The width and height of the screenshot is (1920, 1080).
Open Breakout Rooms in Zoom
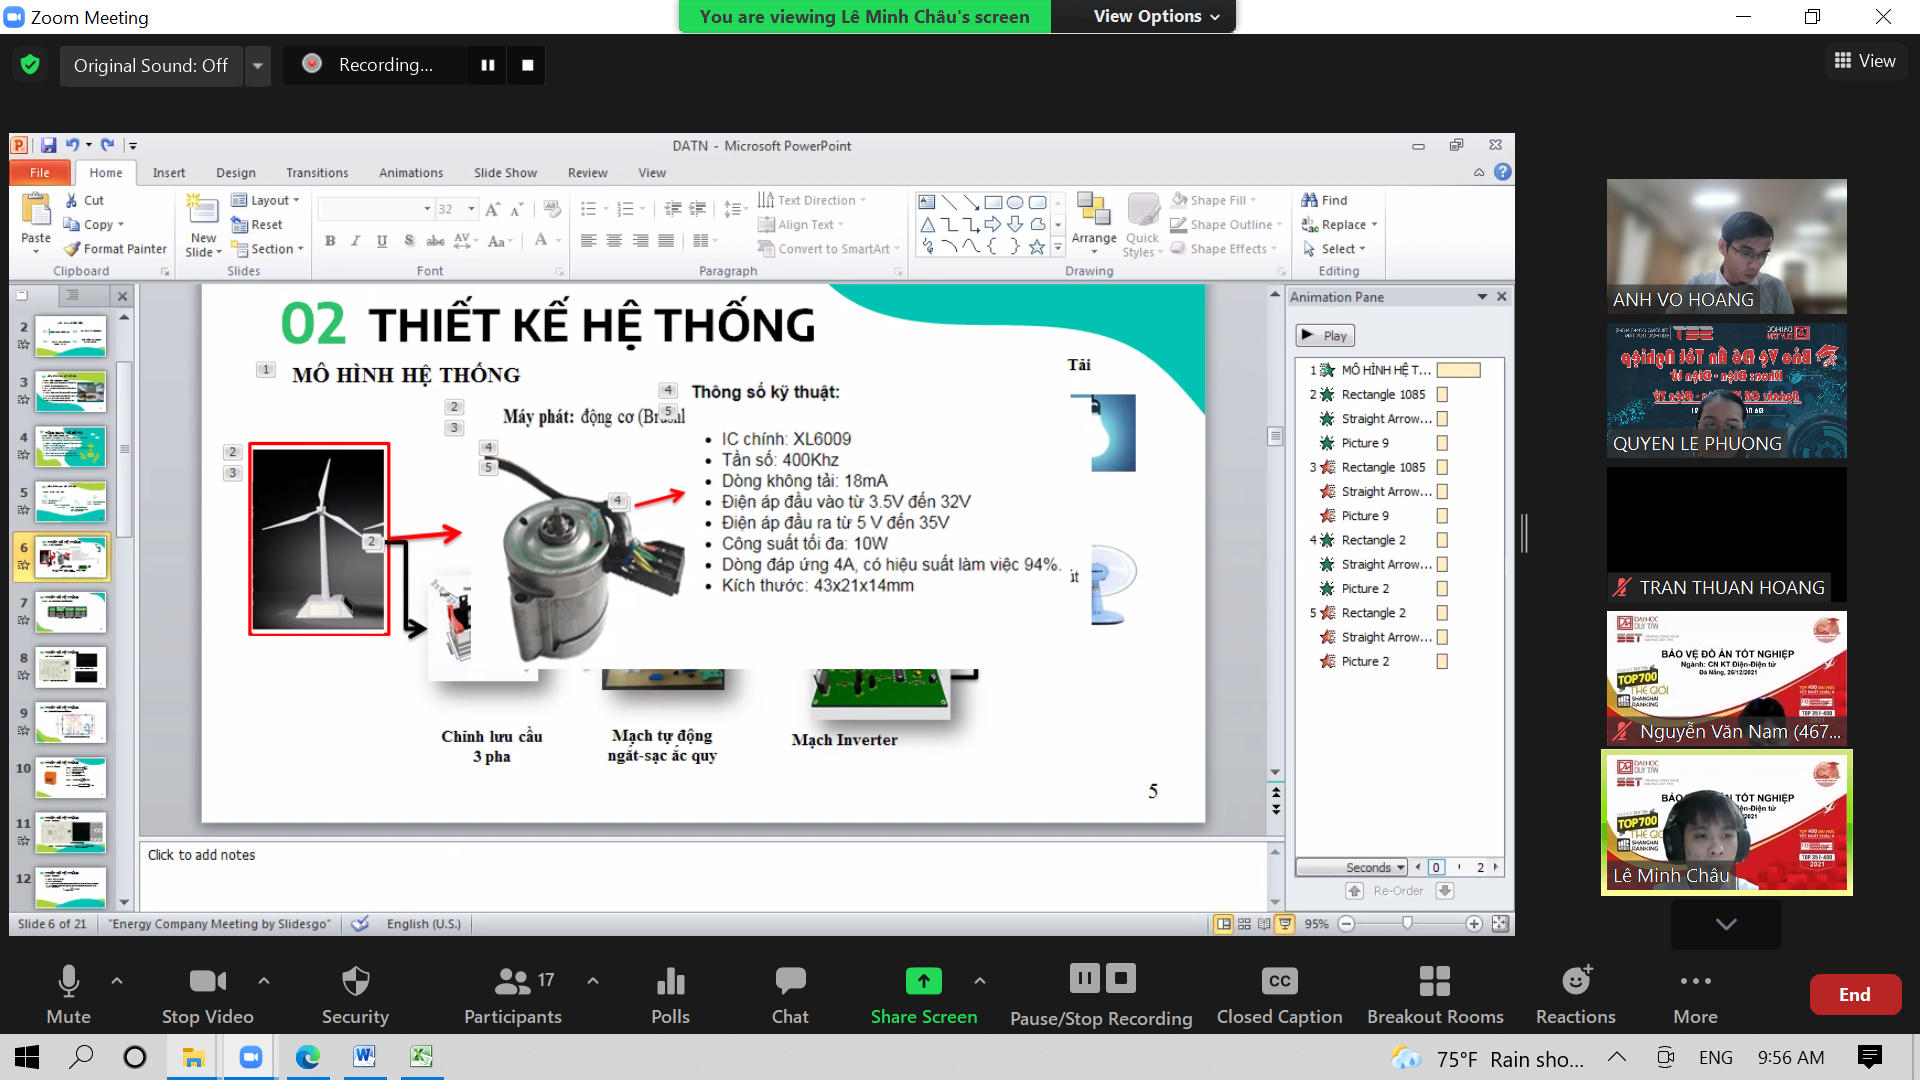[1435, 982]
